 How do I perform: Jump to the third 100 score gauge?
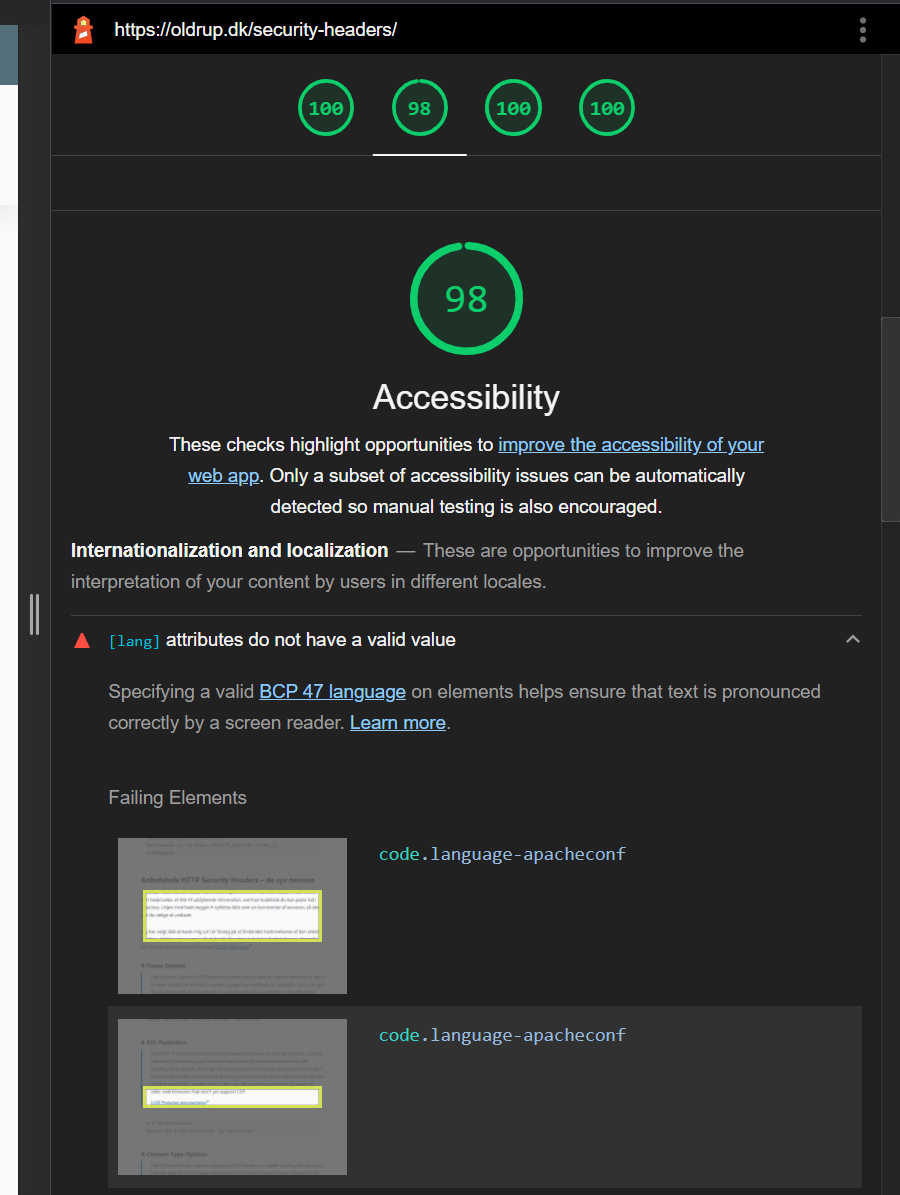click(514, 108)
